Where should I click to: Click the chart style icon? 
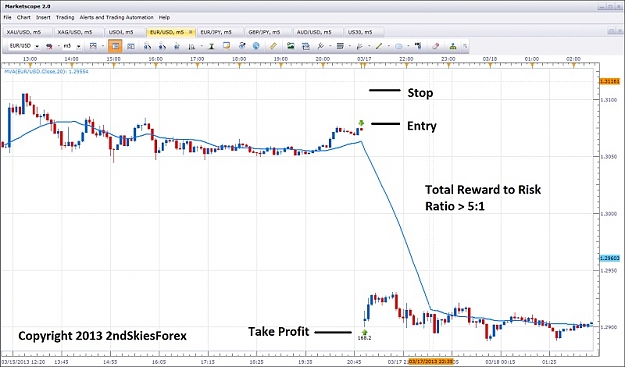[93, 46]
